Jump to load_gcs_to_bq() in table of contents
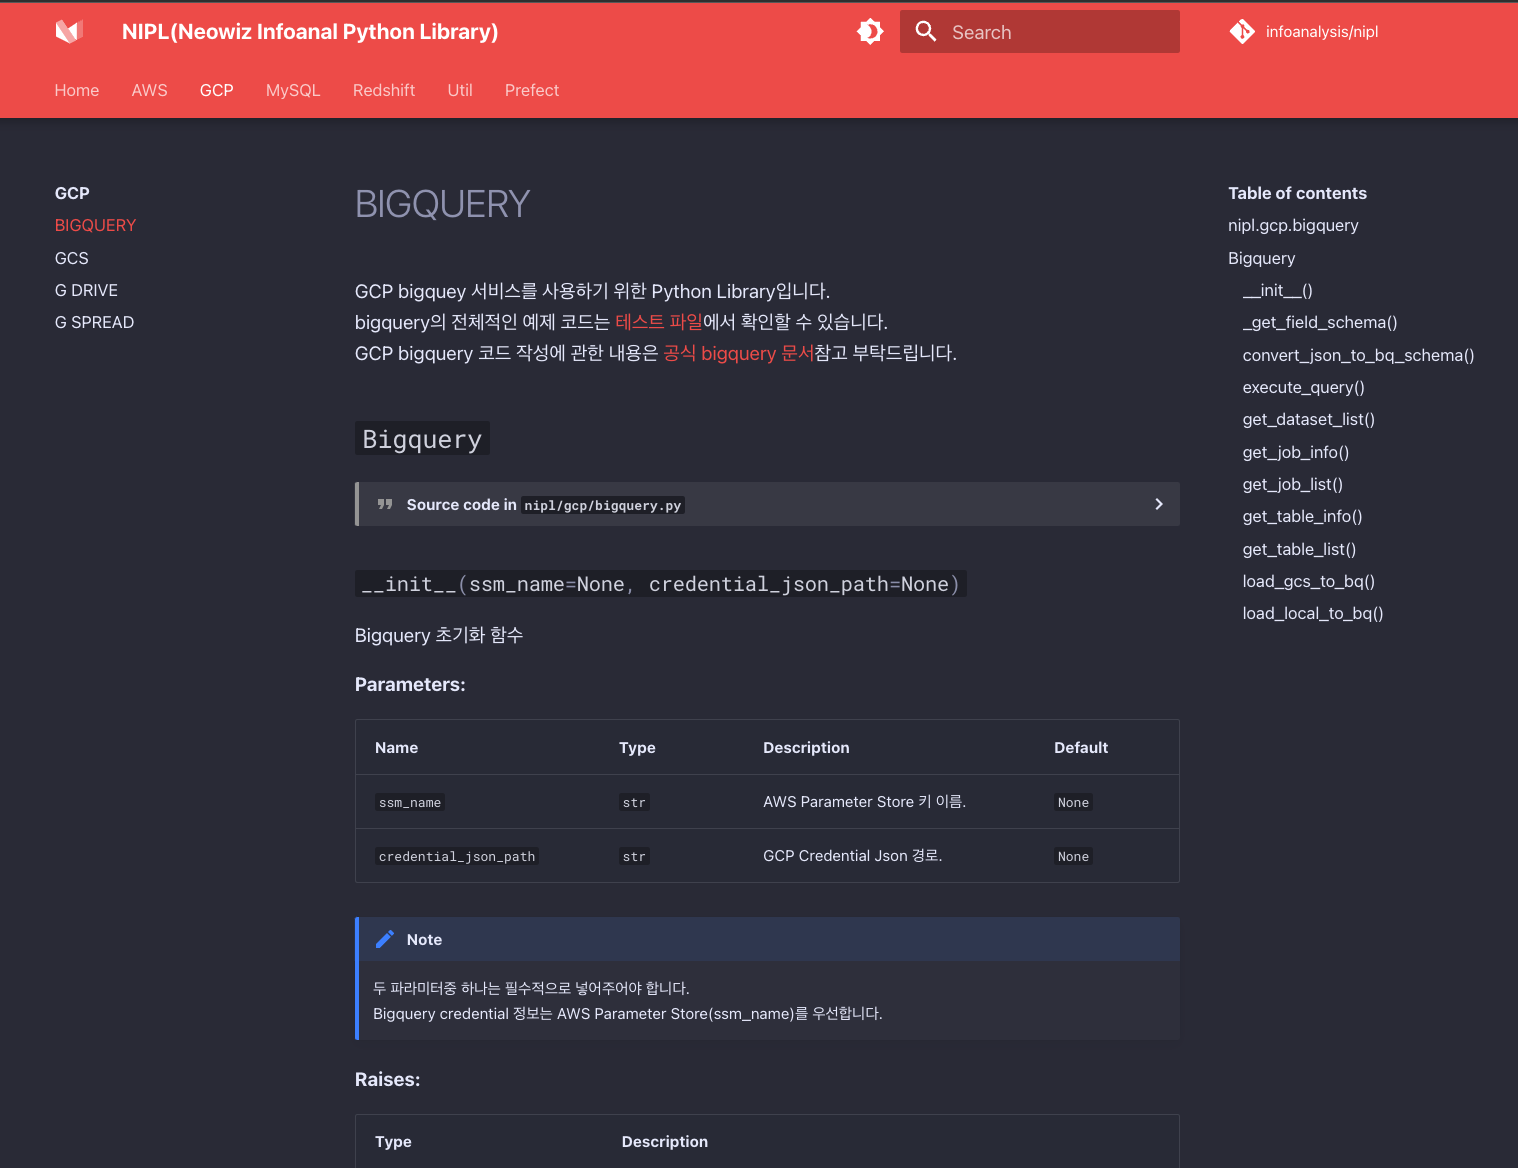This screenshot has height=1168, width=1518. click(x=1309, y=581)
